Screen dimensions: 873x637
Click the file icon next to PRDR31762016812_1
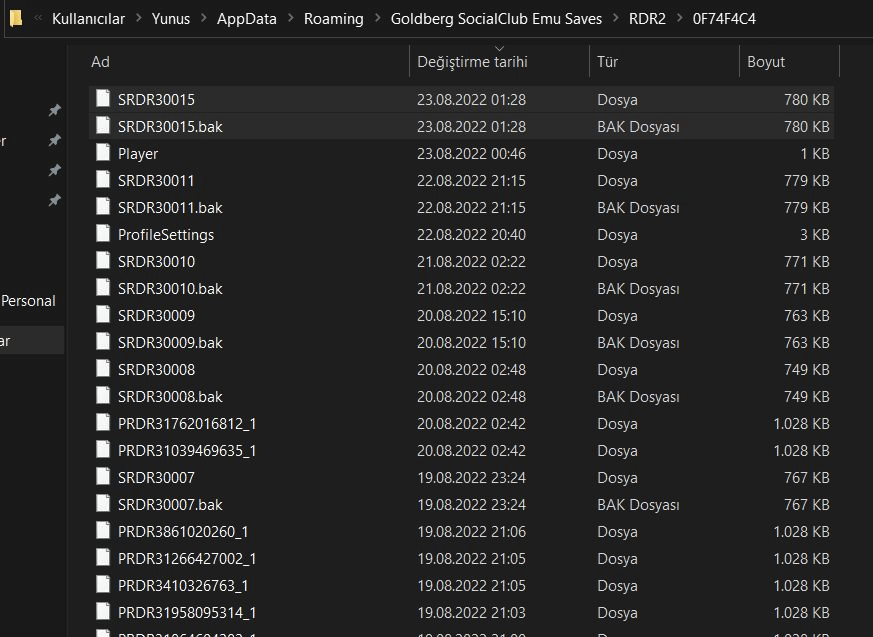[103, 423]
